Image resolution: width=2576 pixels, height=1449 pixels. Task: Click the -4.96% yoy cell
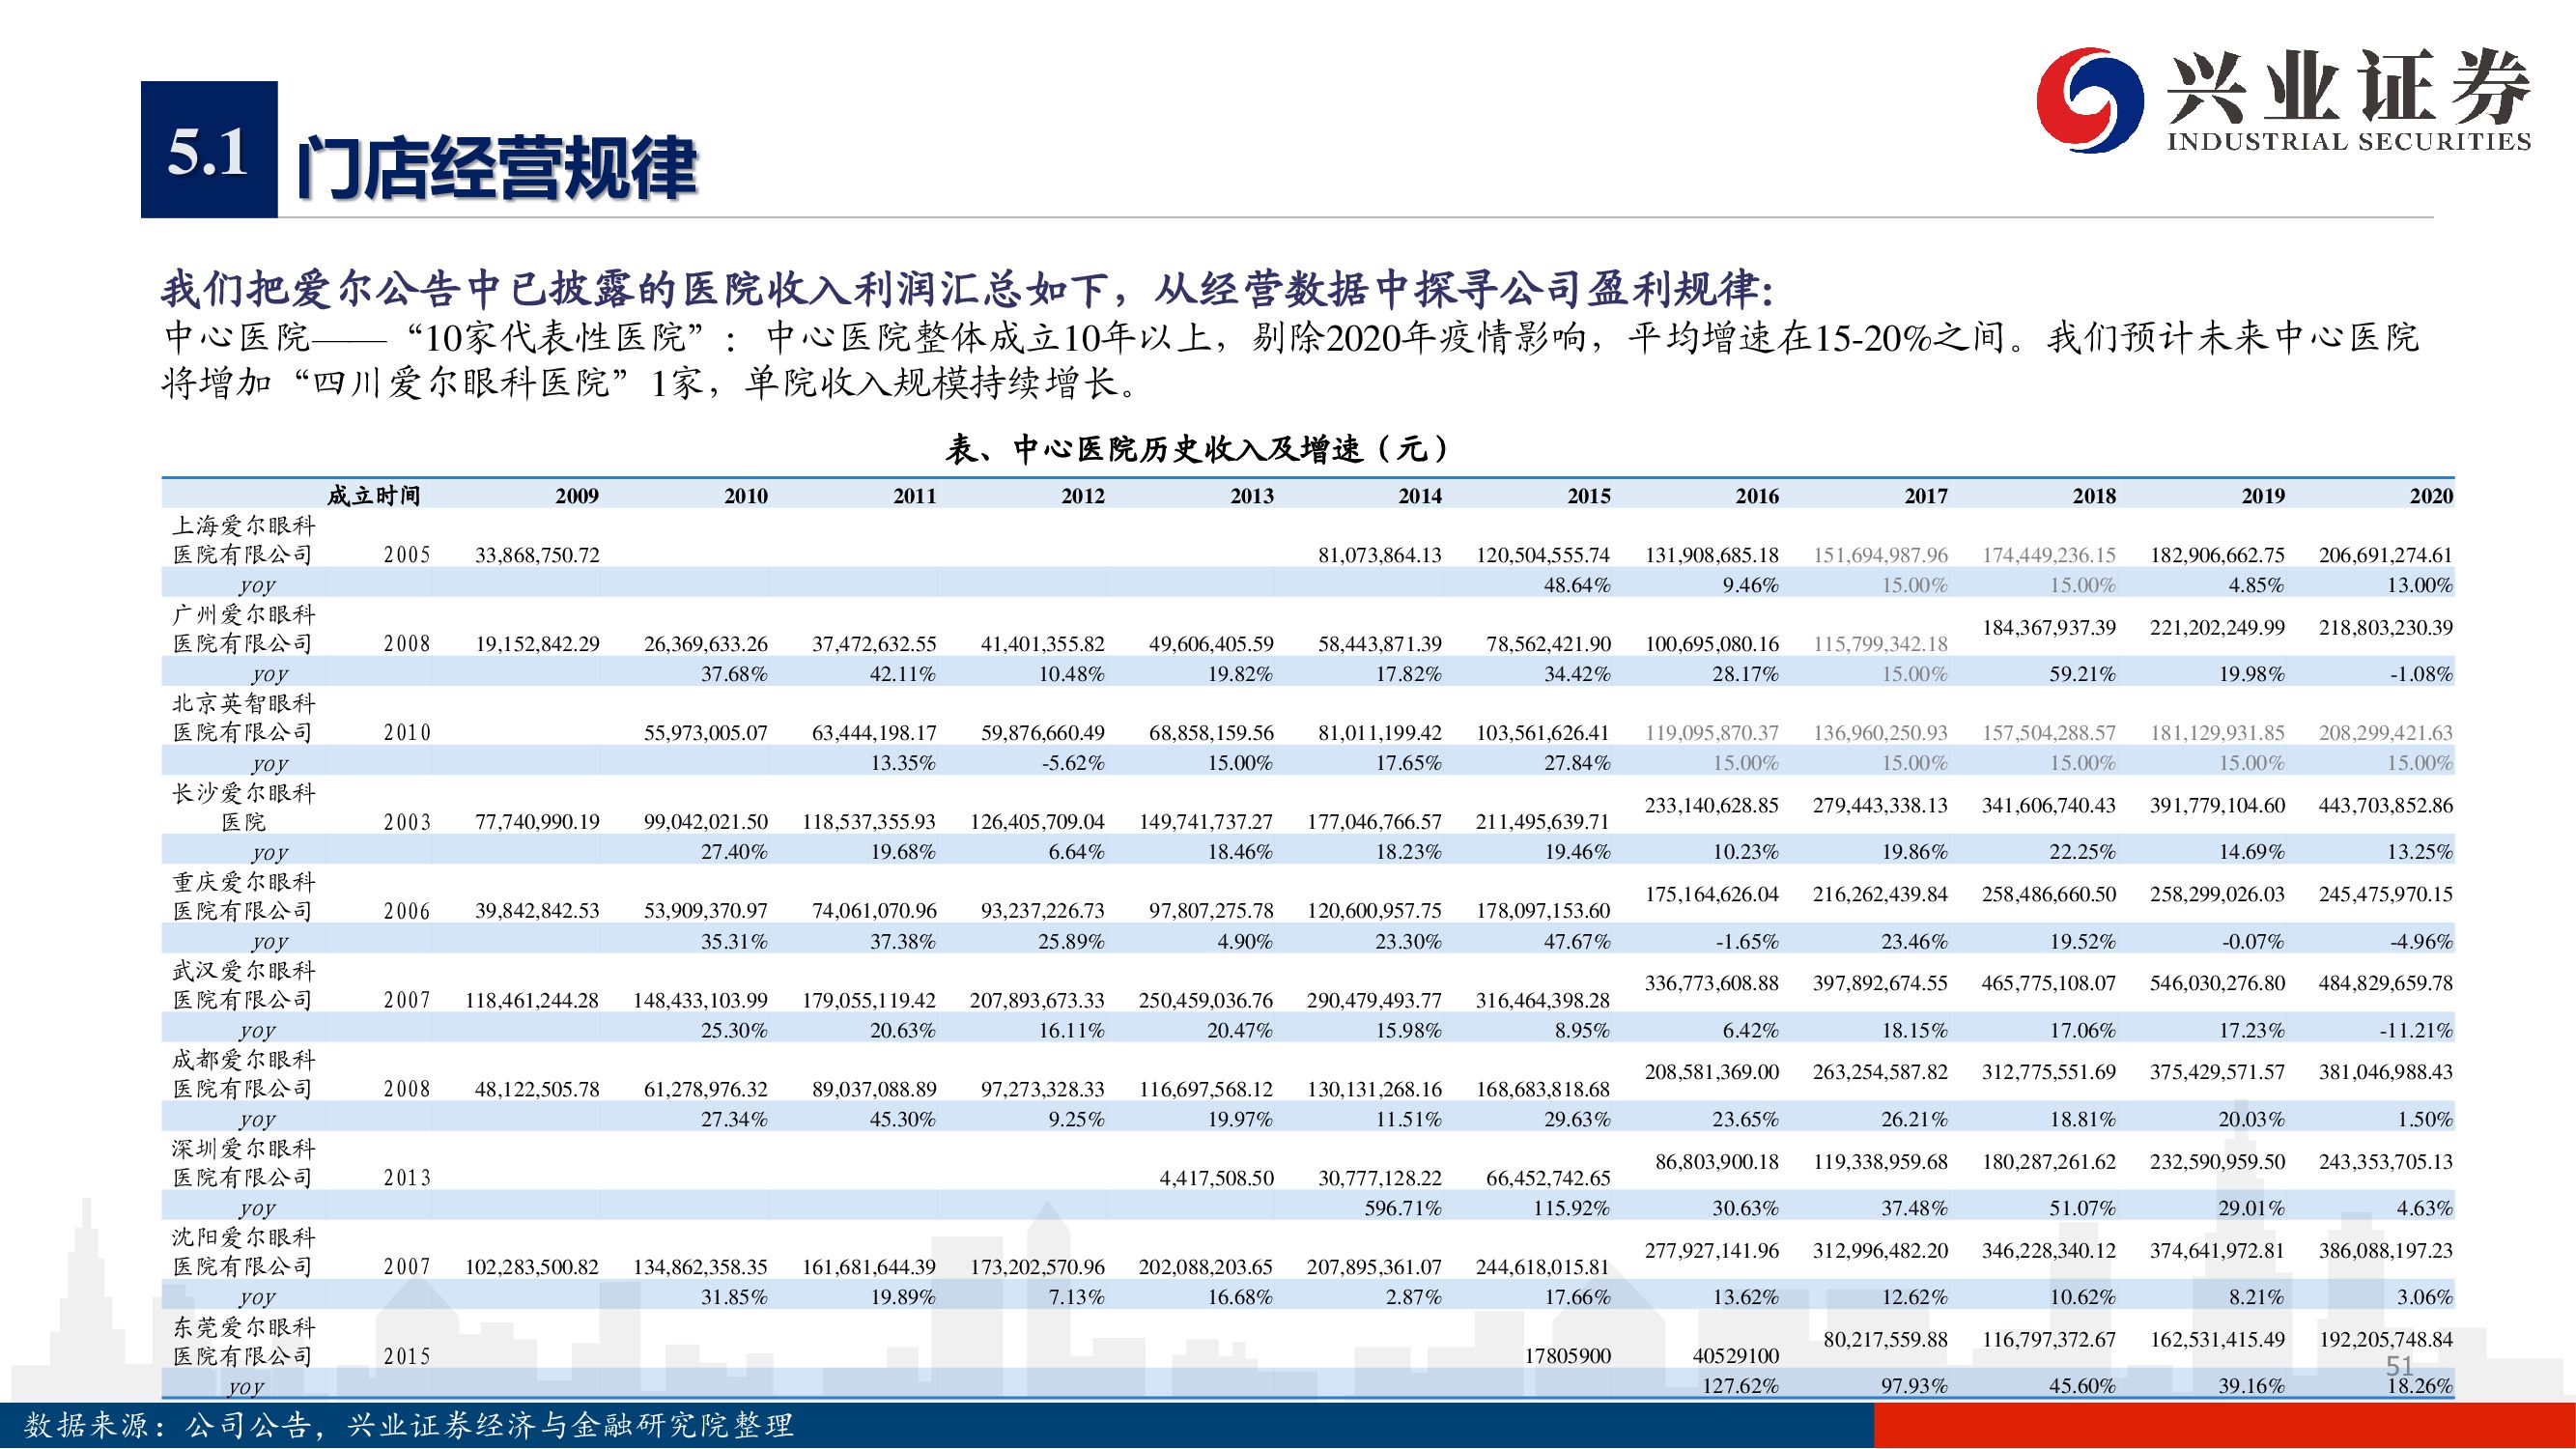click(2421, 941)
